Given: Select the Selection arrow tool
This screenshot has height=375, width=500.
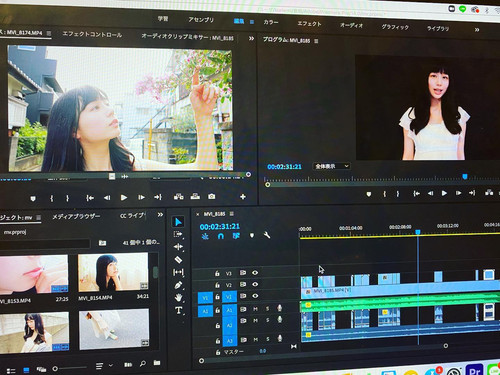Looking at the screenshot, I should pos(178,222).
